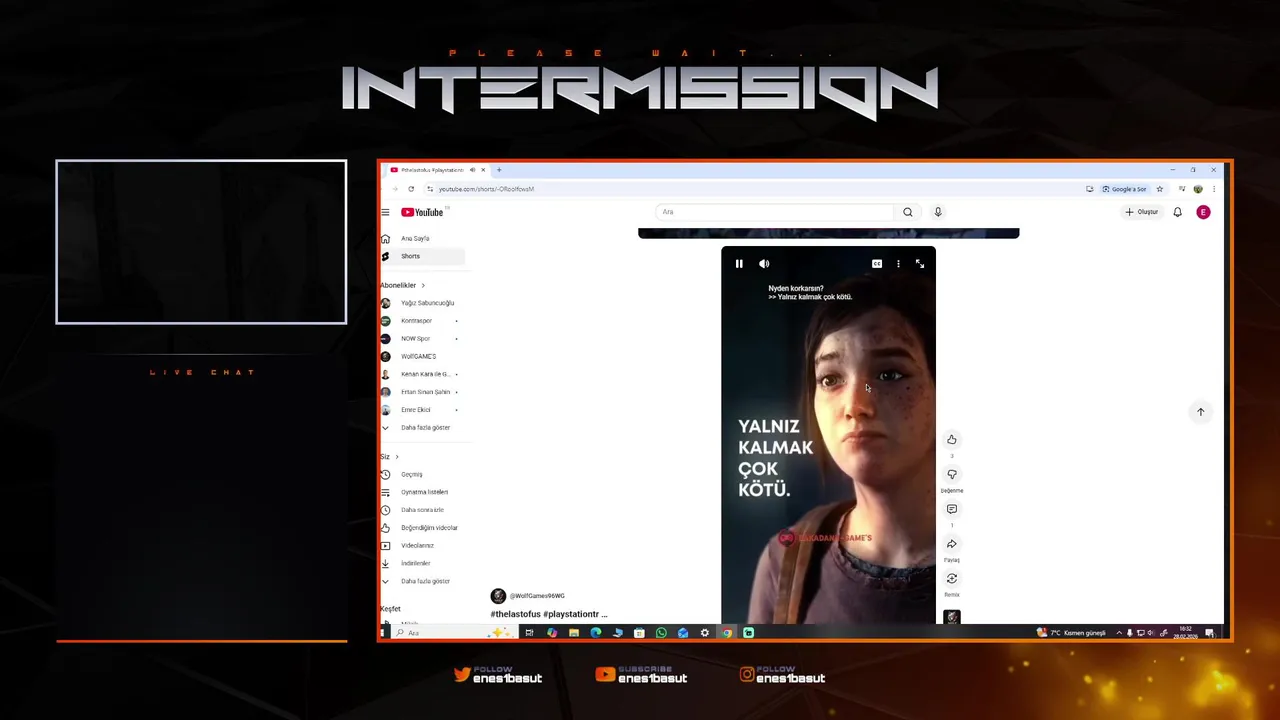The height and width of the screenshot is (720, 1280).
Task: Open the Short's comments
Action: click(x=952, y=510)
